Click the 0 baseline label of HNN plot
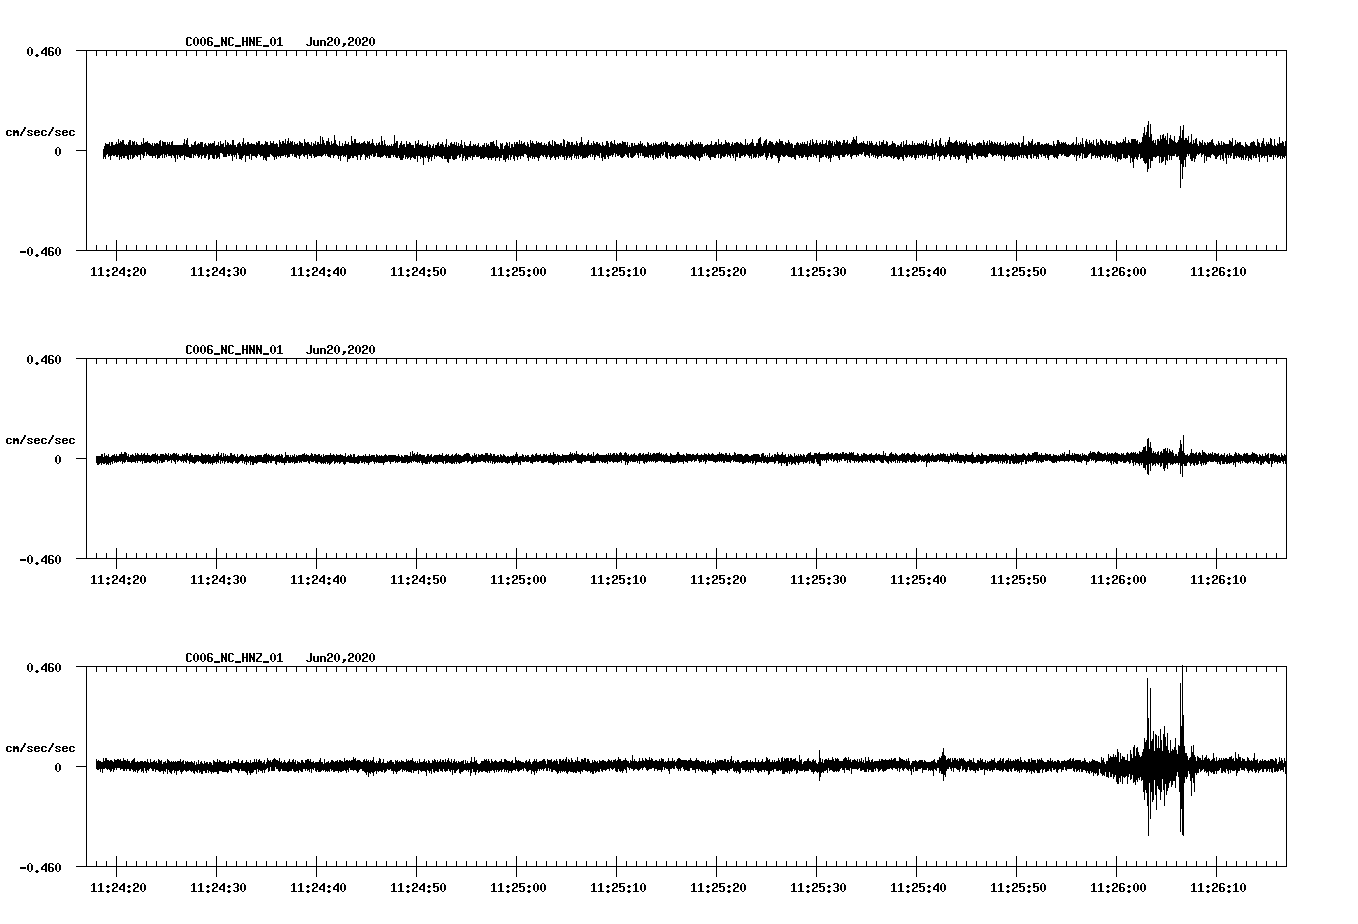This screenshot has height=924, width=1358. [58, 459]
